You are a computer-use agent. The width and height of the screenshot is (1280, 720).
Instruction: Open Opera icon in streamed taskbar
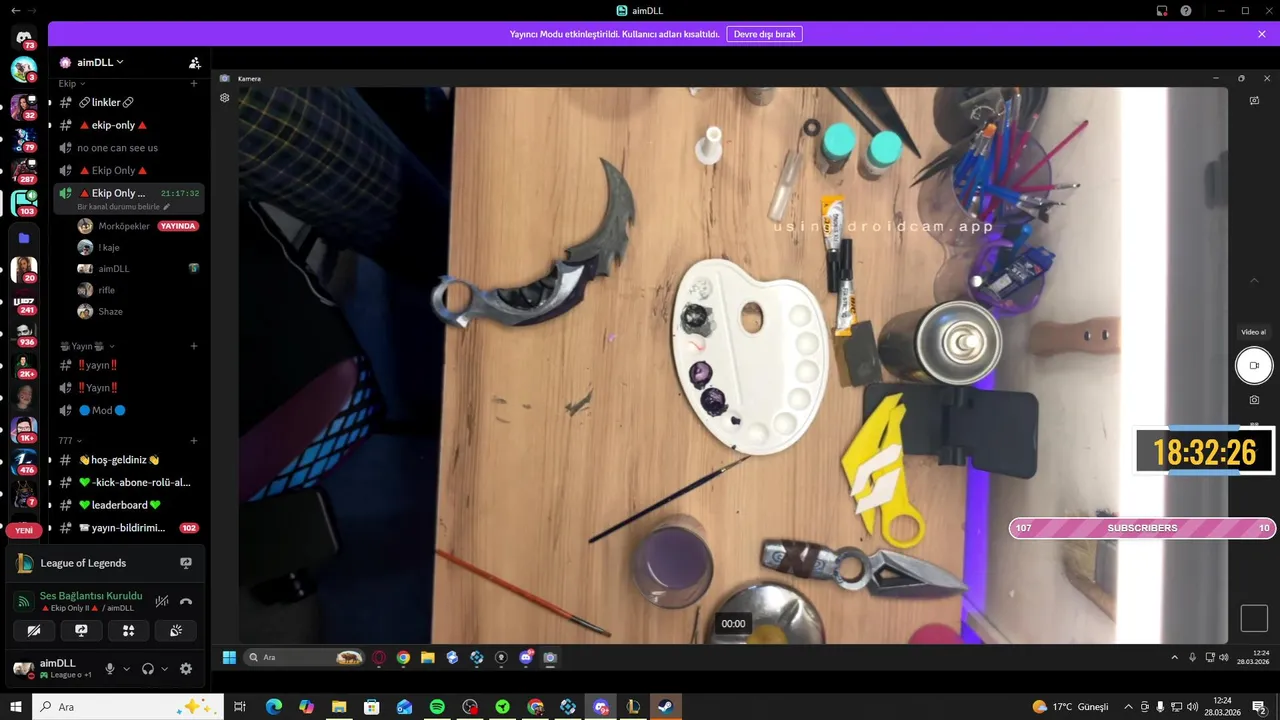click(x=378, y=657)
